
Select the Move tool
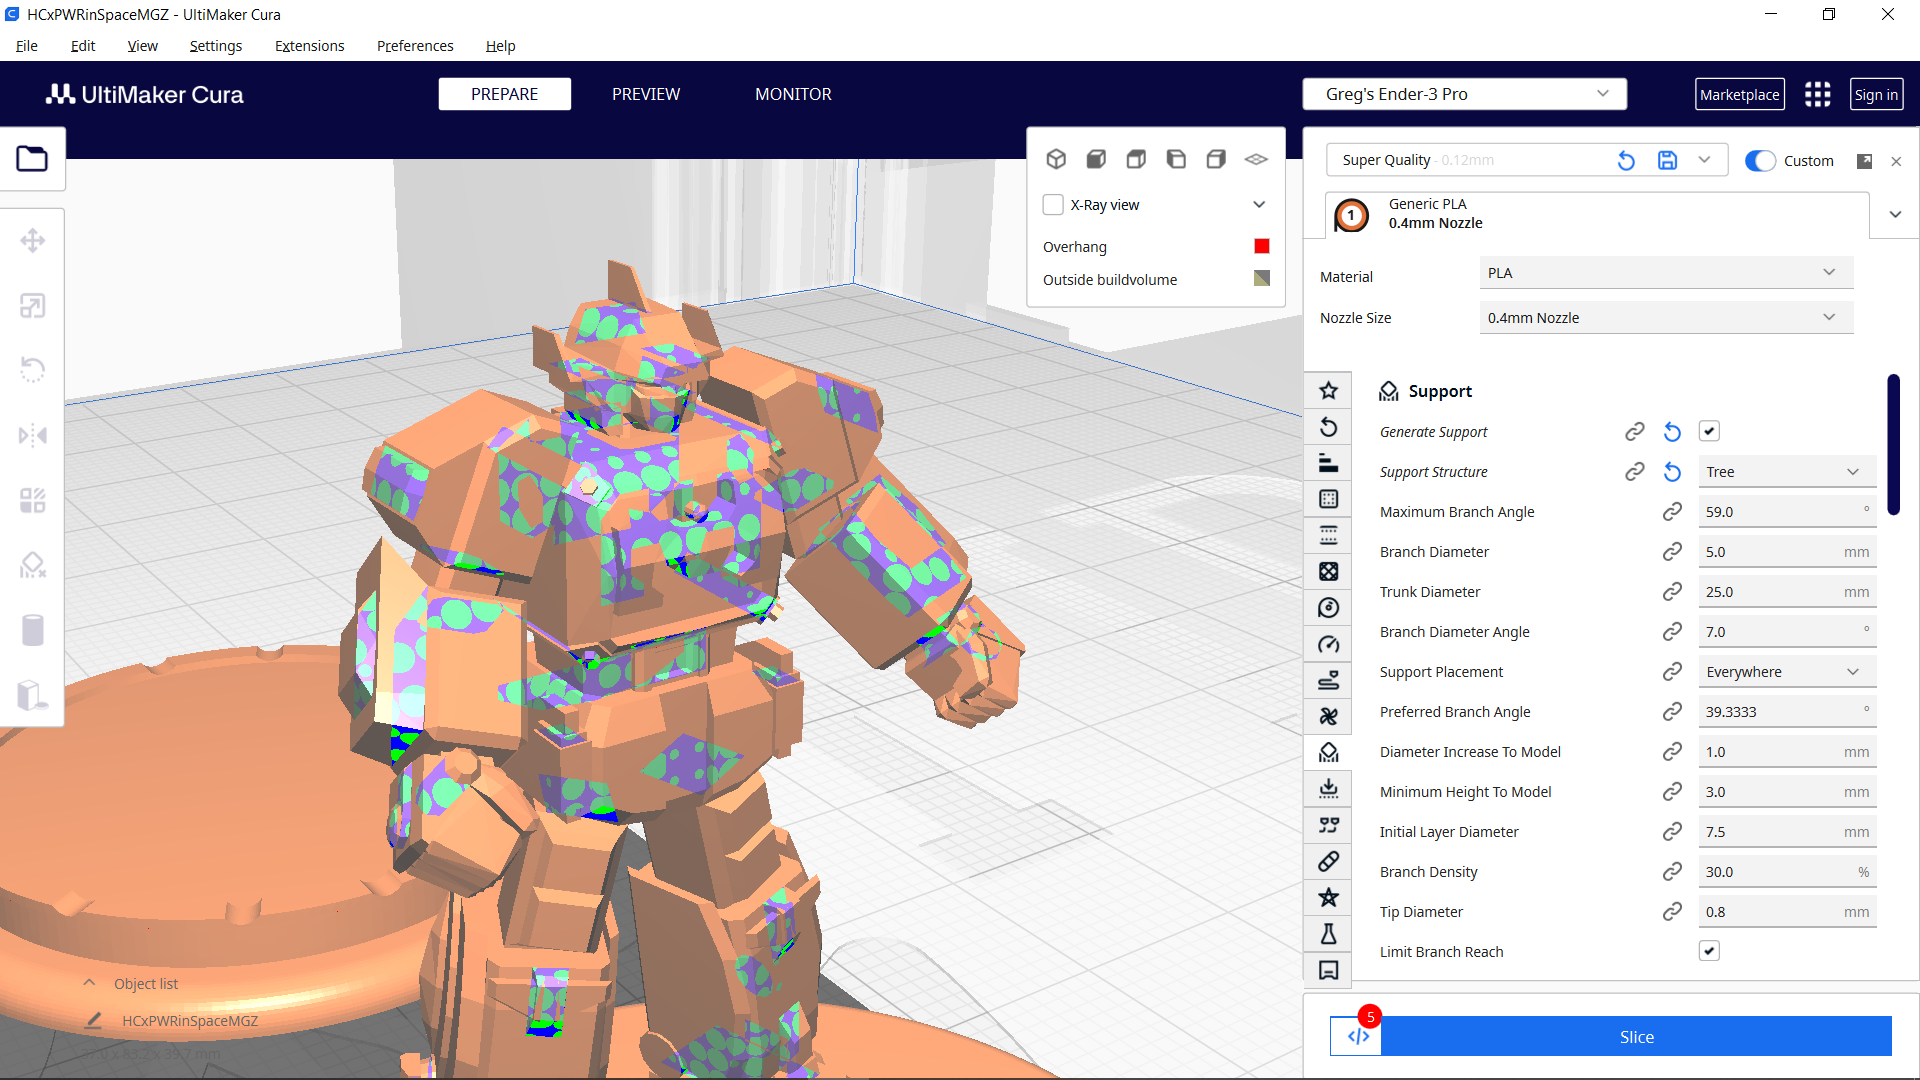(x=33, y=240)
